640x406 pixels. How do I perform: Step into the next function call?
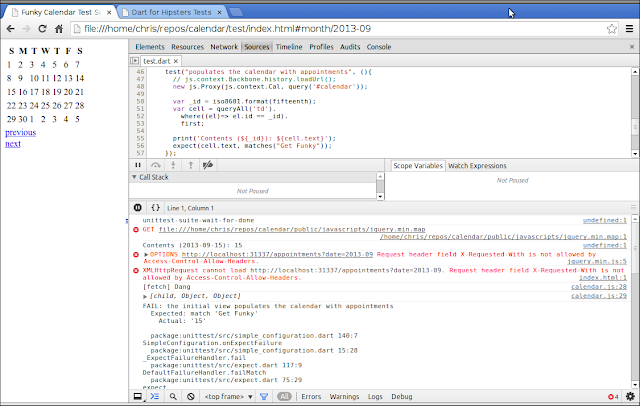tap(173, 165)
